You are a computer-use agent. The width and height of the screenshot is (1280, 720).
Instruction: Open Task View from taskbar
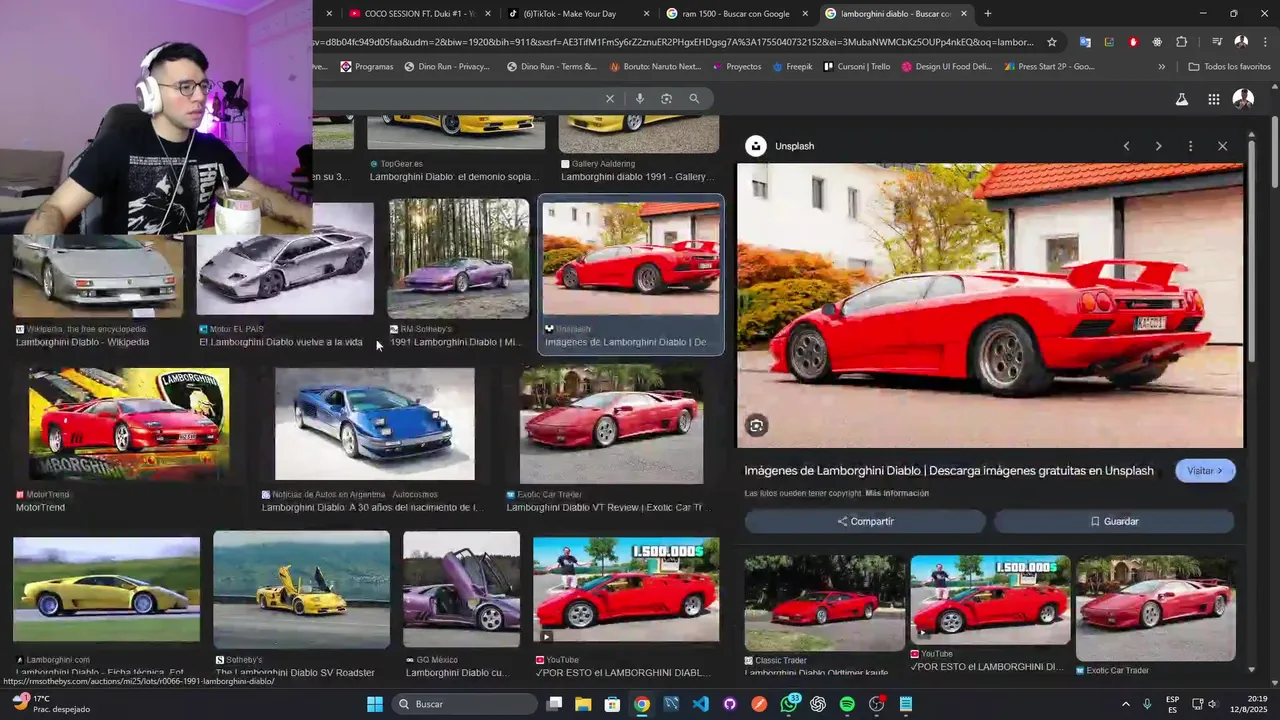554,704
